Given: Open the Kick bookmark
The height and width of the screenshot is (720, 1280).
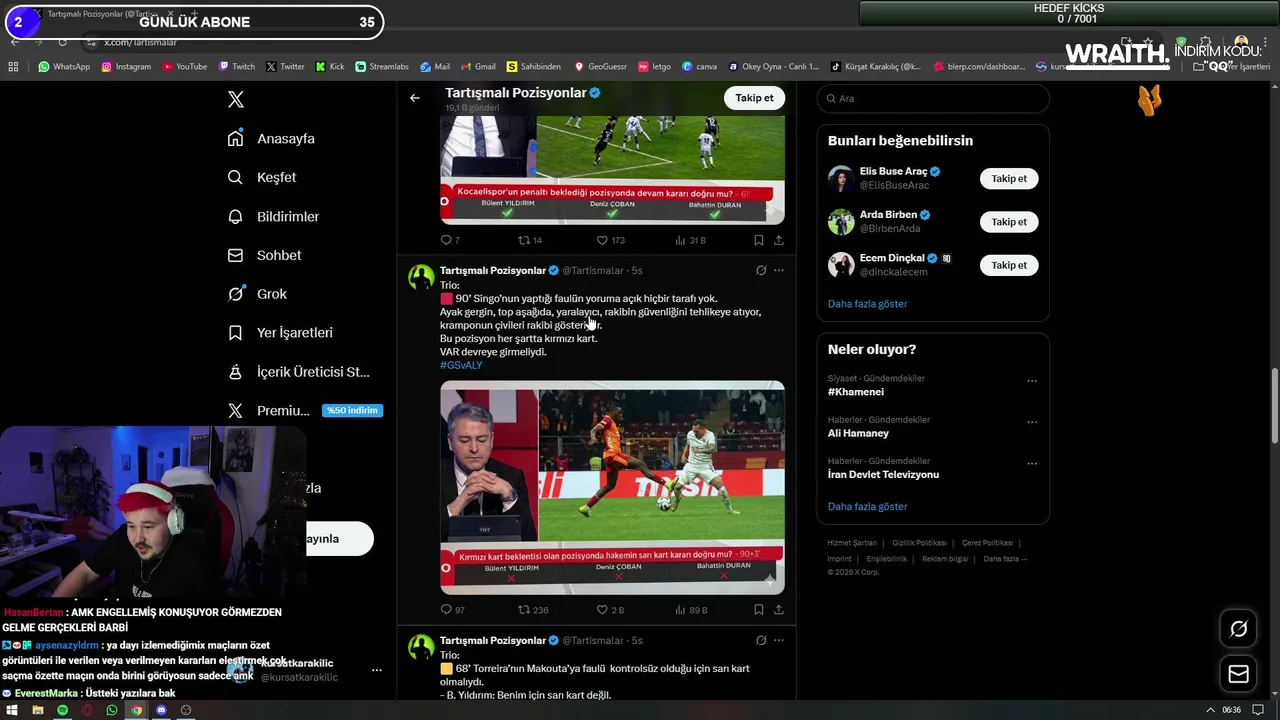Looking at the screenshot, I should [x=329, y=67].
